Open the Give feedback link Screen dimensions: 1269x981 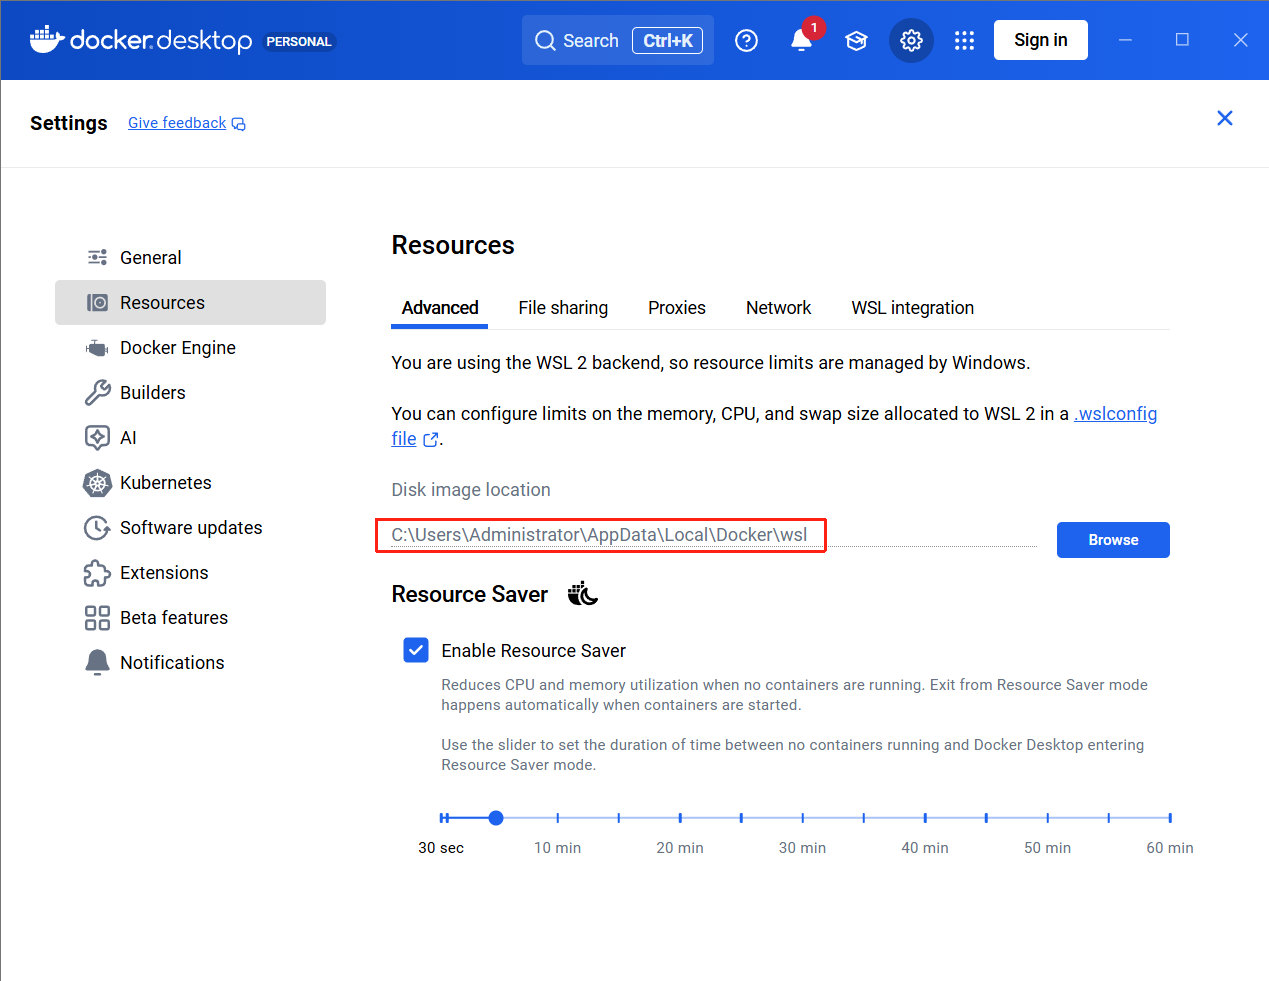[177, 123]
